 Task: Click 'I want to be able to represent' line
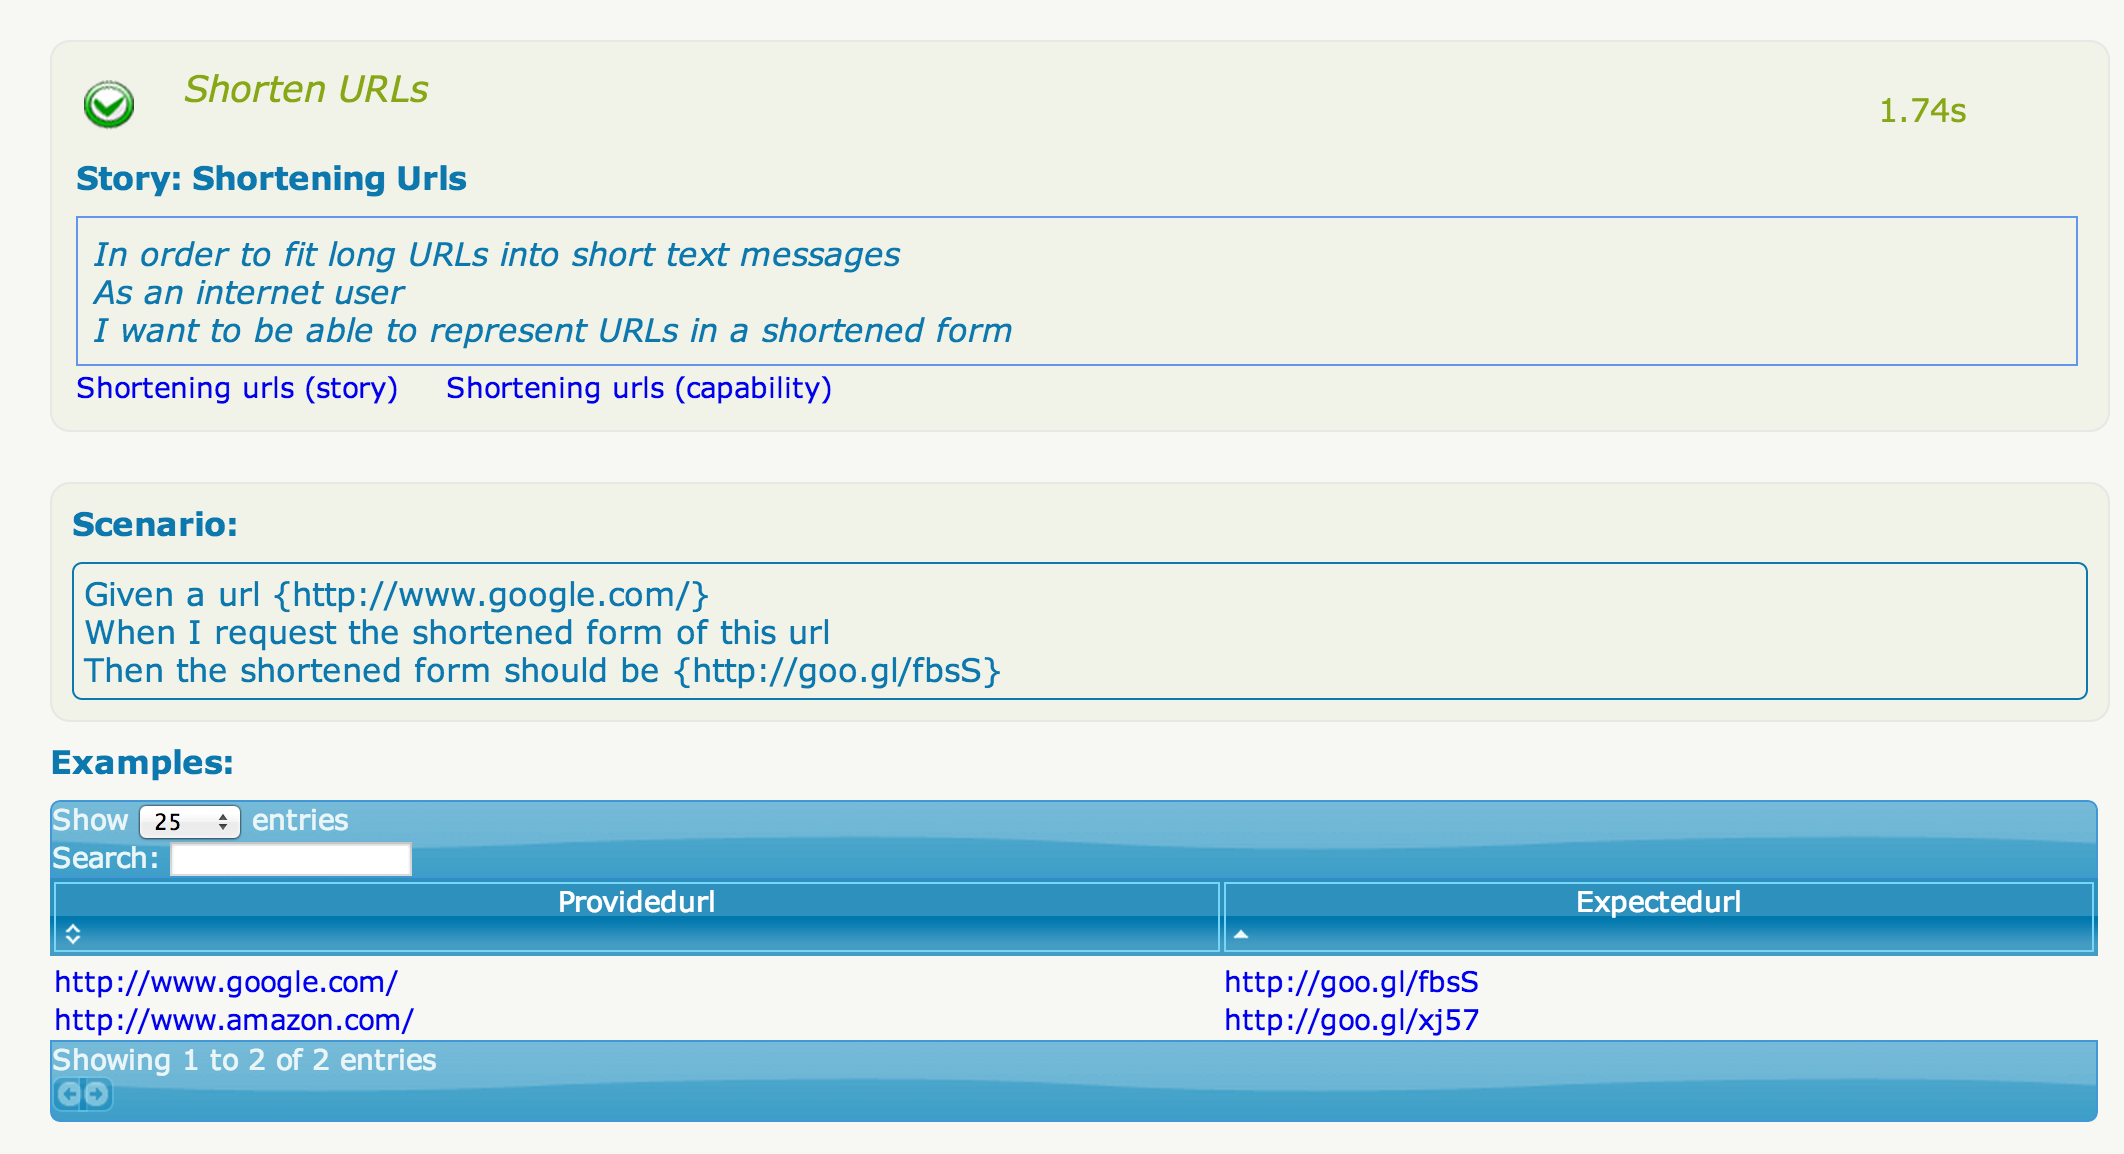553,331
